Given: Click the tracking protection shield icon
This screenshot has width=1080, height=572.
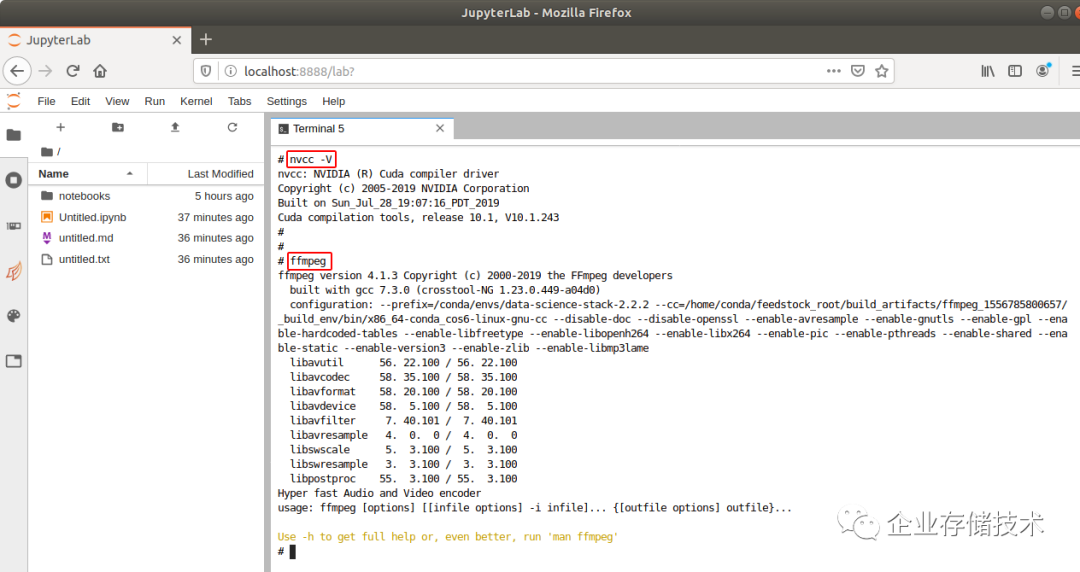Looking at the screenshot, I should [x=206, y=71].
